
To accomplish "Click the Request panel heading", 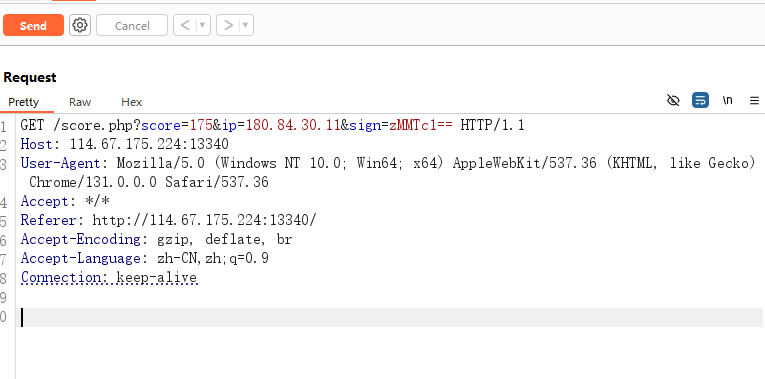I will click(x=30, y=77).
